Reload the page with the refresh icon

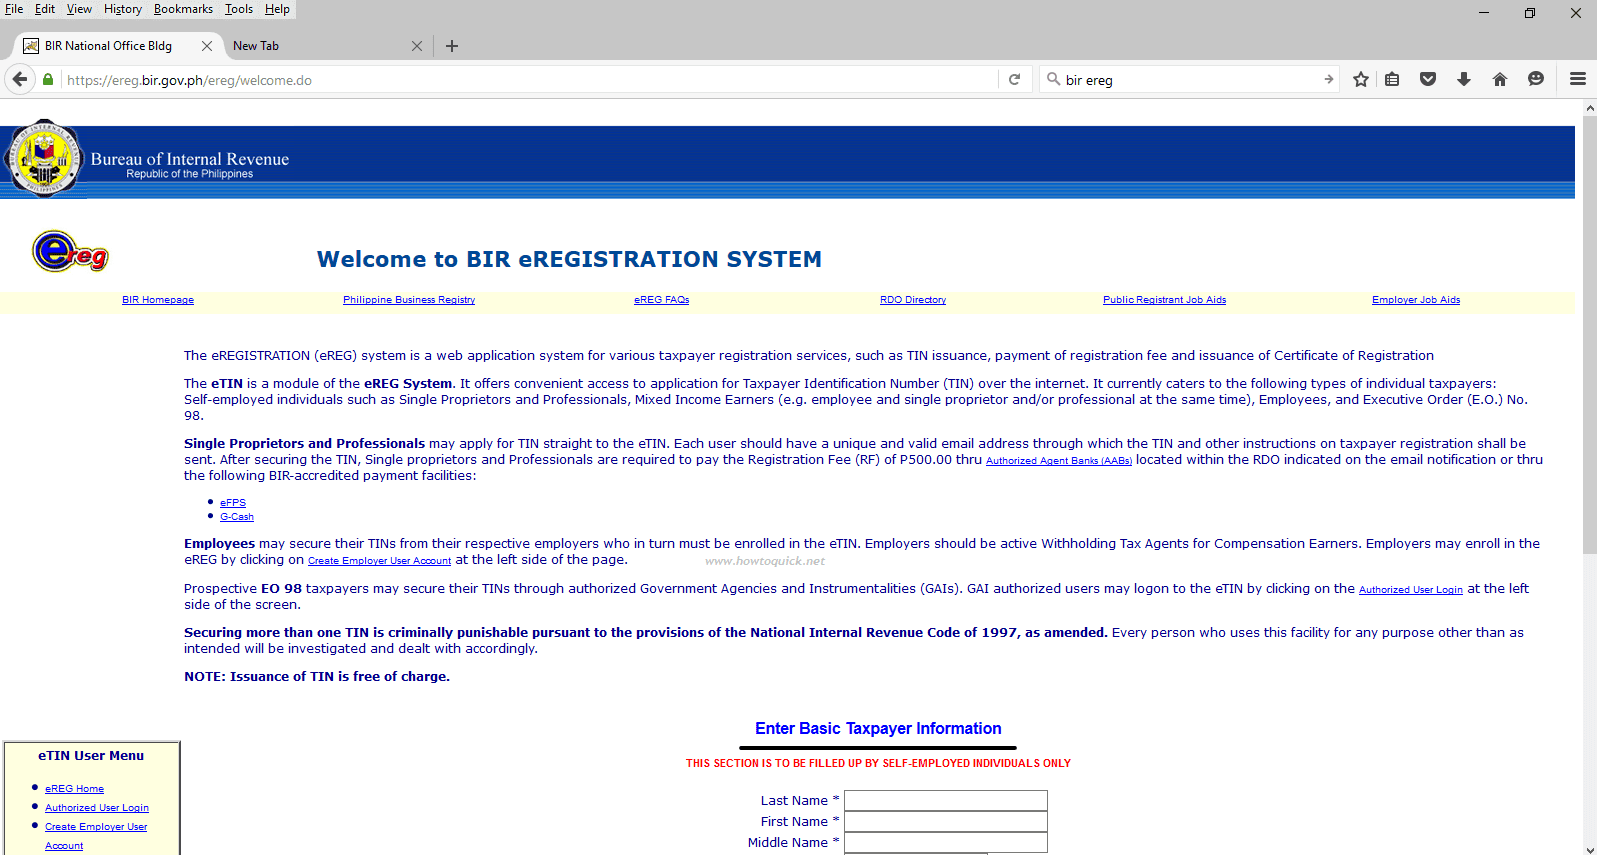point(1014,79)
